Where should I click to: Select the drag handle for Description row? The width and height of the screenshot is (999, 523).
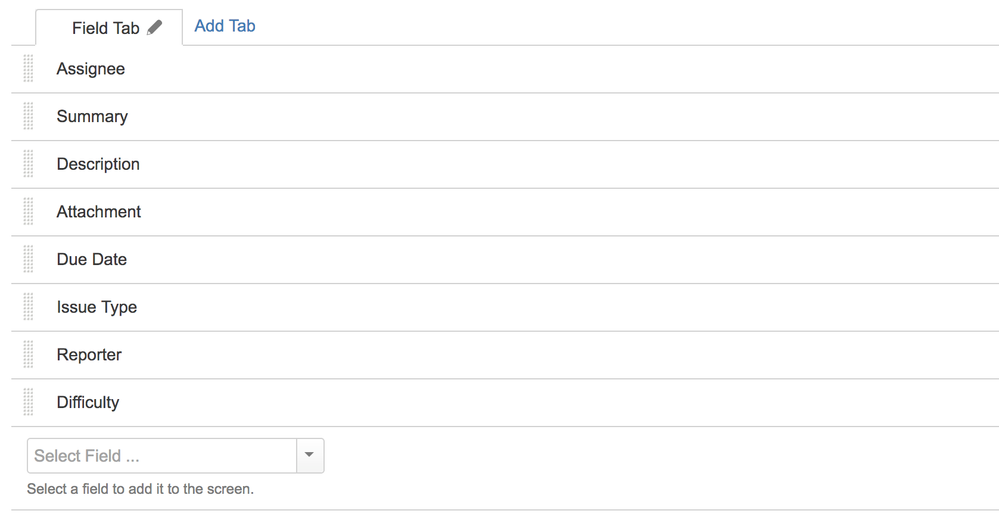[28, 164]
